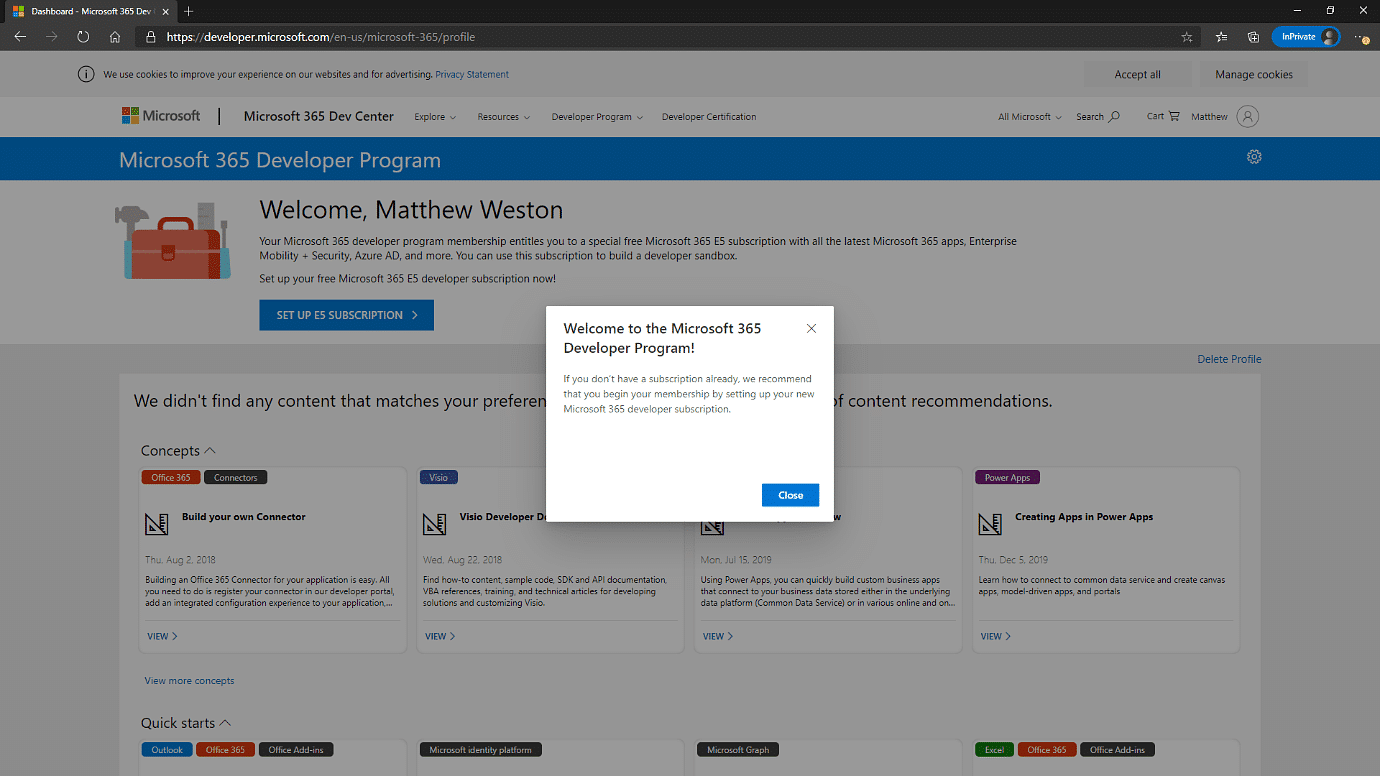Open the Collections icon in toolbar
This screenshot has height=776, width=1380.
(x=1253, y=37)
